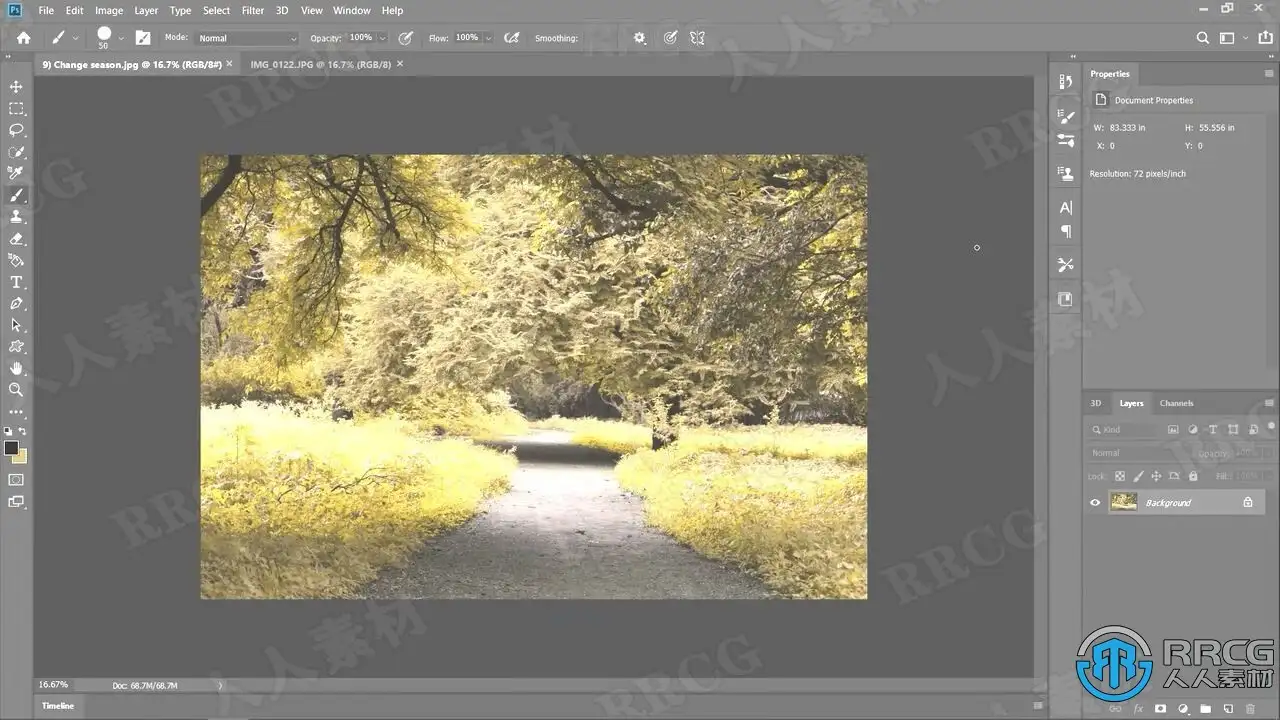
Task: Open the brush preset picker arrow
Action: click(121, 38)
